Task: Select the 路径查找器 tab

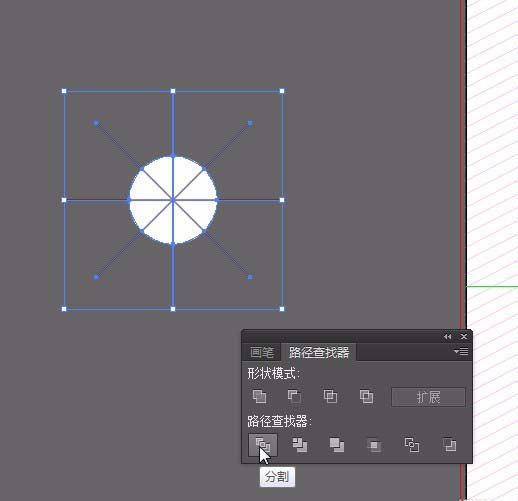Action: [x=319, y=352]
